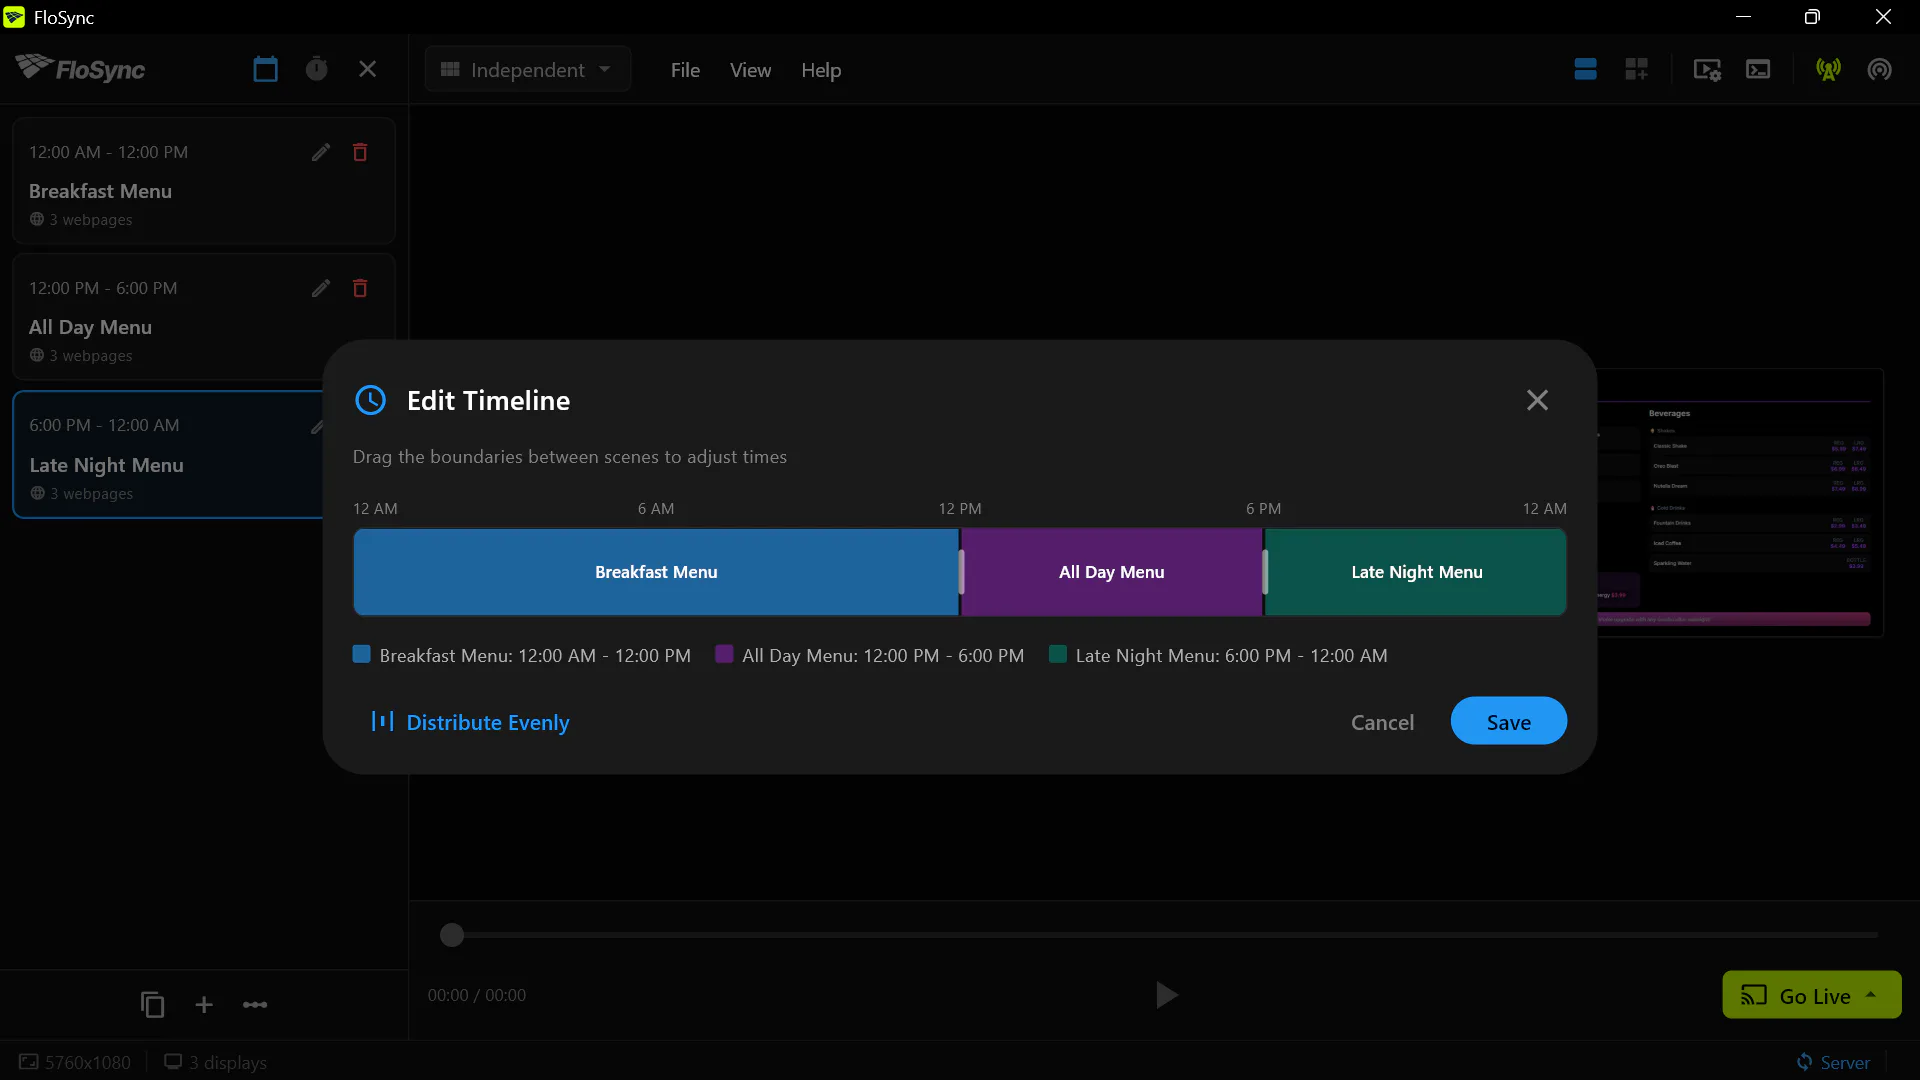Select All Day Menu timeline block
This screenshot has width=1920, height=1080.
coord(1111,572)
